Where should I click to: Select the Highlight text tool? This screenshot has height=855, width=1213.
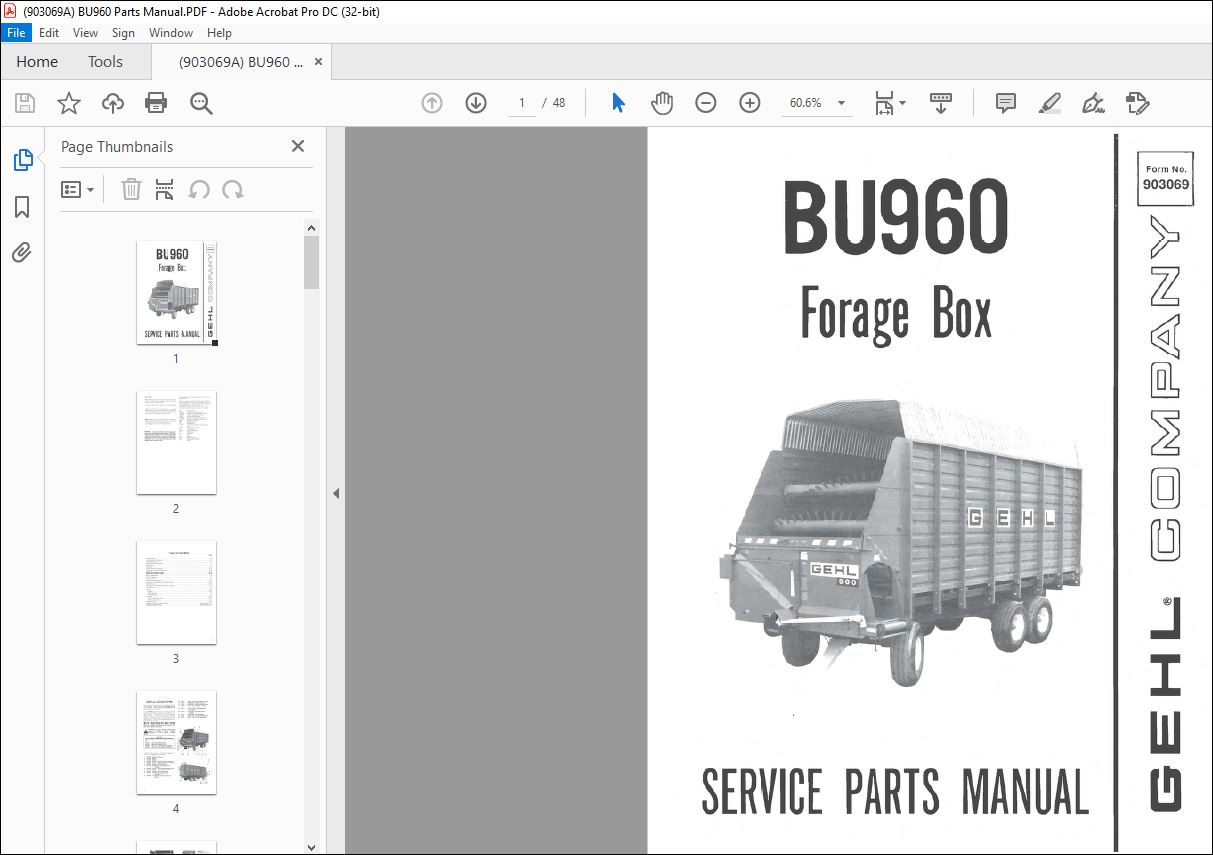coord(1049,103)
